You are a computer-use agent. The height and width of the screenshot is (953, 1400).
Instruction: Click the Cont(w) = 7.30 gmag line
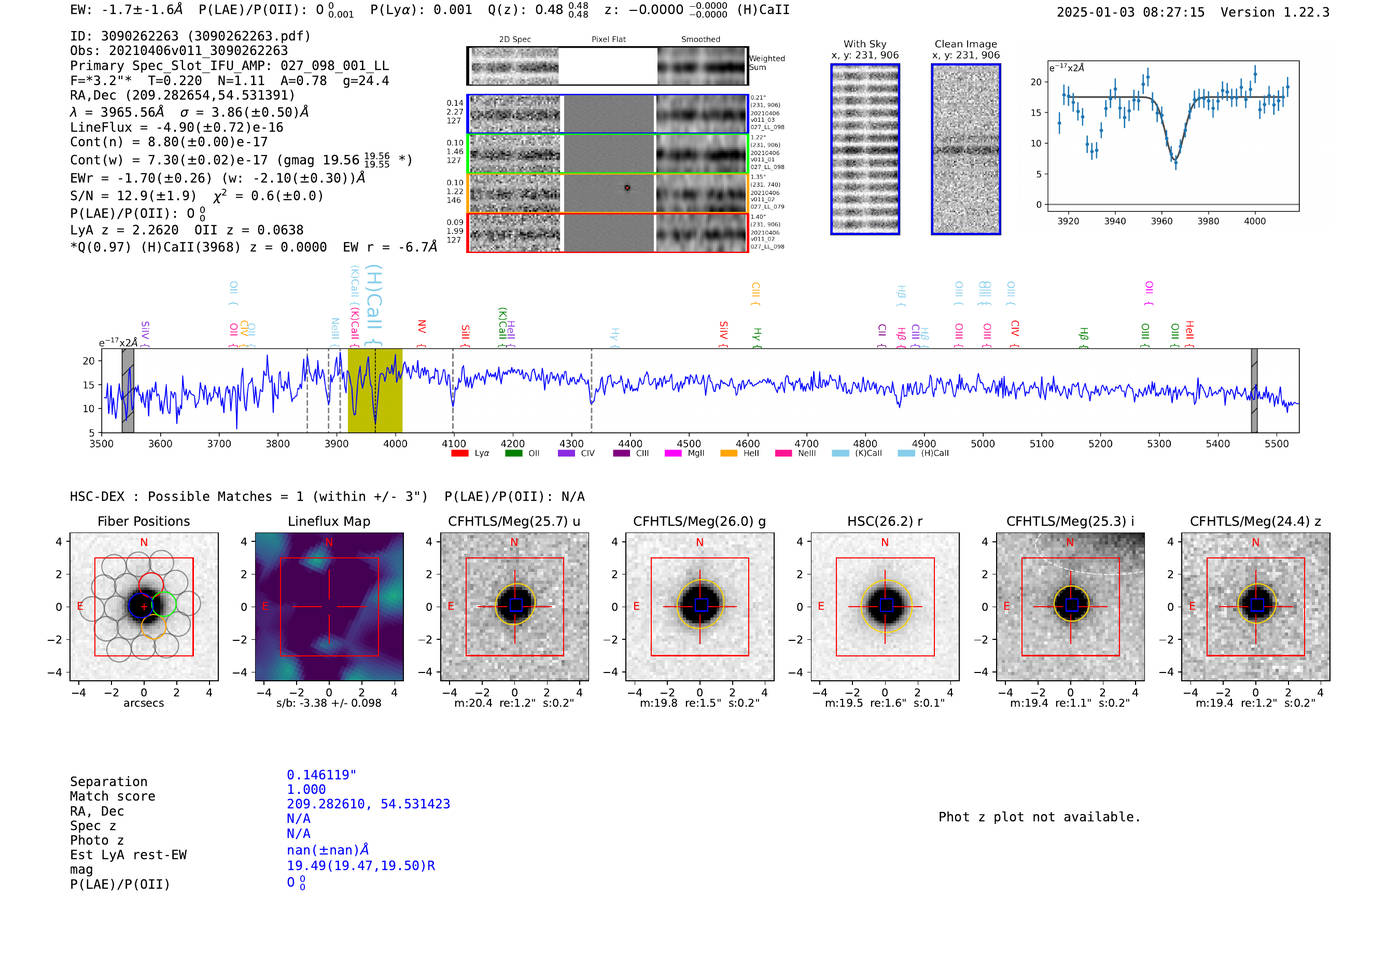click(x=241, y=160)
